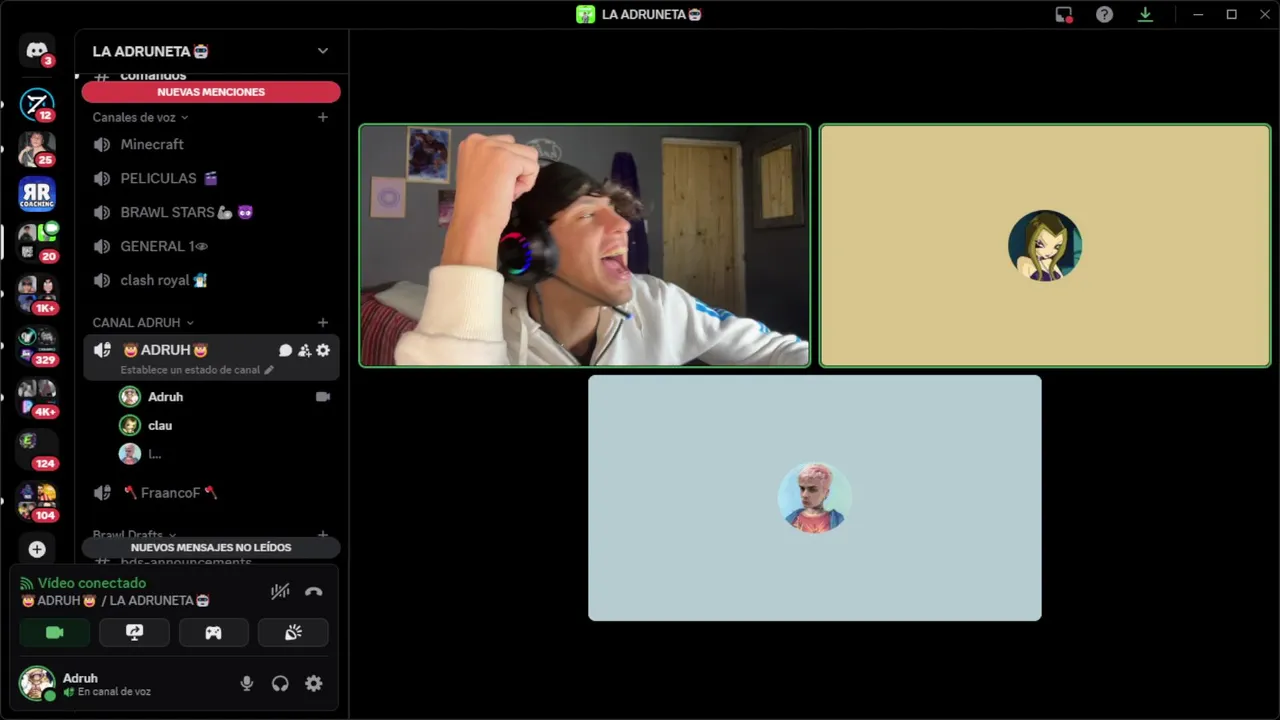Click NUEVOS MENSAJES NO LEÍDOS banner
Screen dimensions: 1280x720
tap(211, 547)
